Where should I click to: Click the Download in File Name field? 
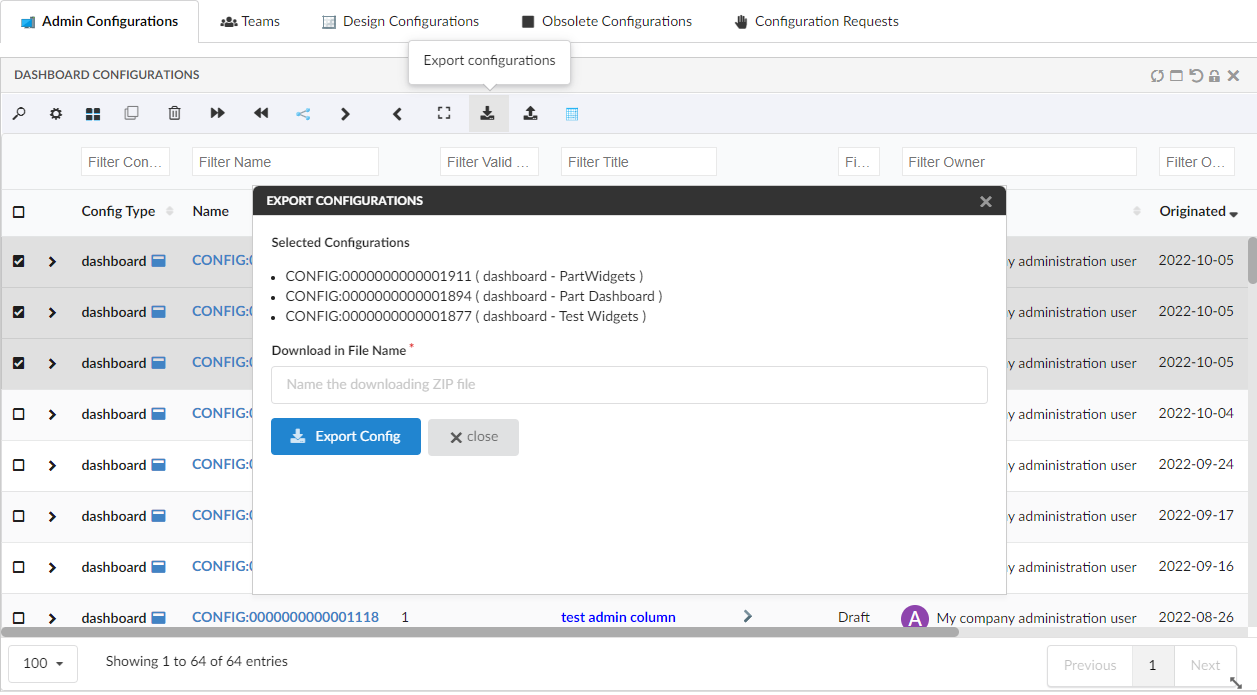pyautogui.click(x=629, y=385)
